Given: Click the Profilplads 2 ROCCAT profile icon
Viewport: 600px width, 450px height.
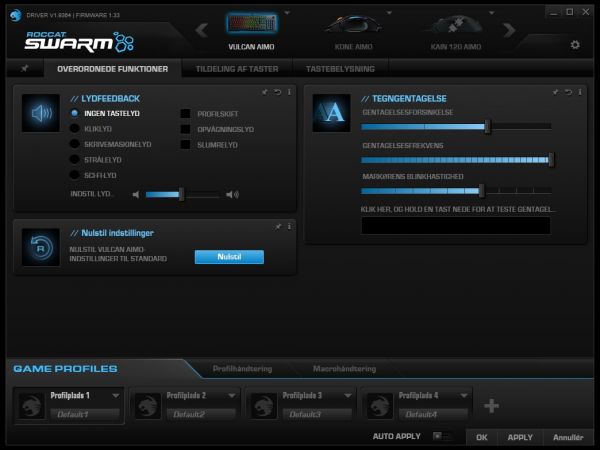Looking at the screenshot, I should 148,406.
